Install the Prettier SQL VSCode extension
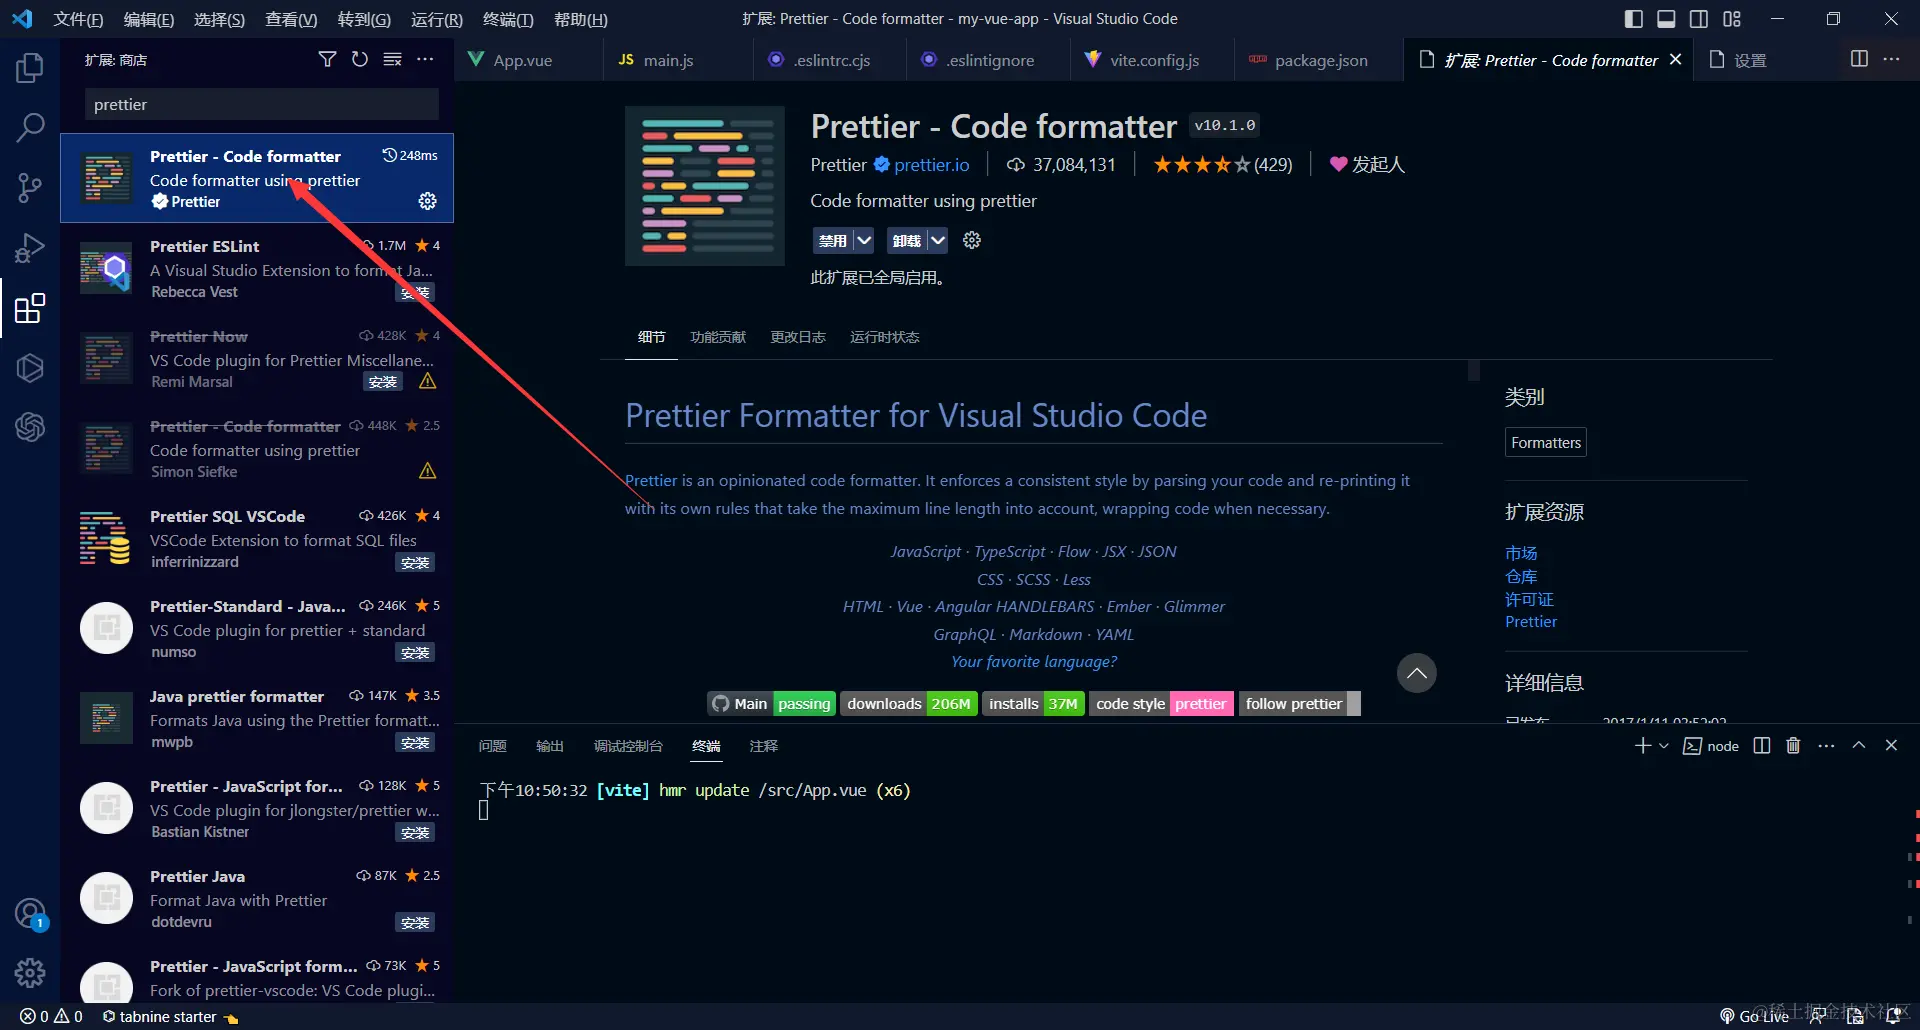1920x1030 pixels. tap(415, 563)
